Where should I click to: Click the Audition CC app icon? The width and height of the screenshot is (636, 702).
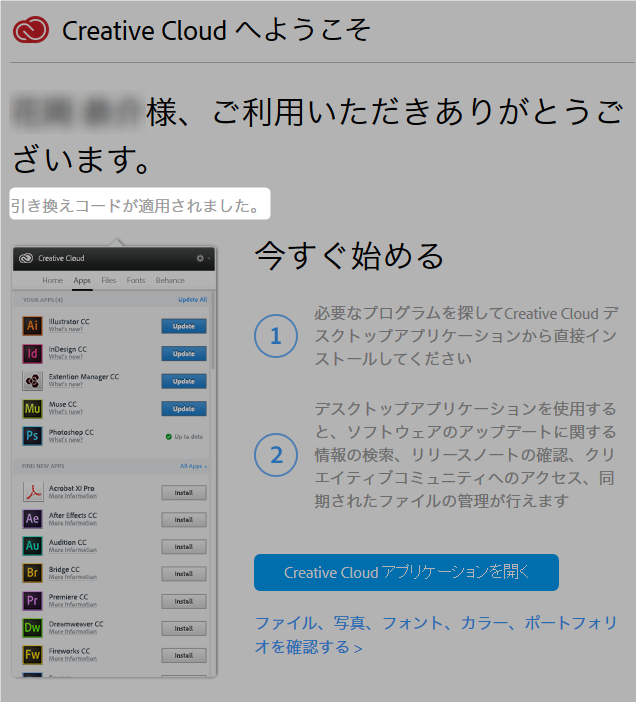point(33,546)
